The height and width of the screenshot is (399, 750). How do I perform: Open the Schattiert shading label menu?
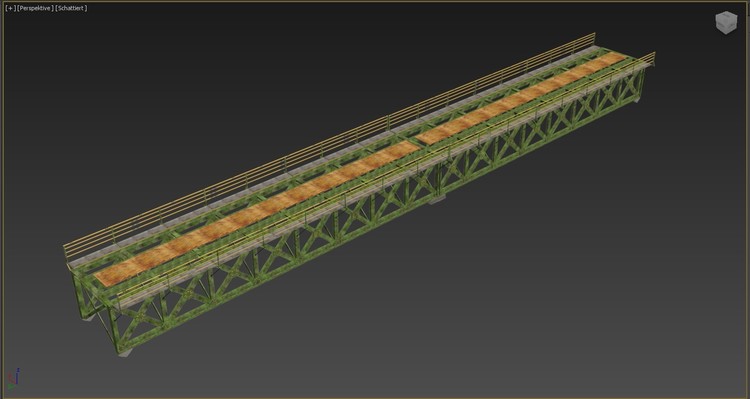point(71,8)
